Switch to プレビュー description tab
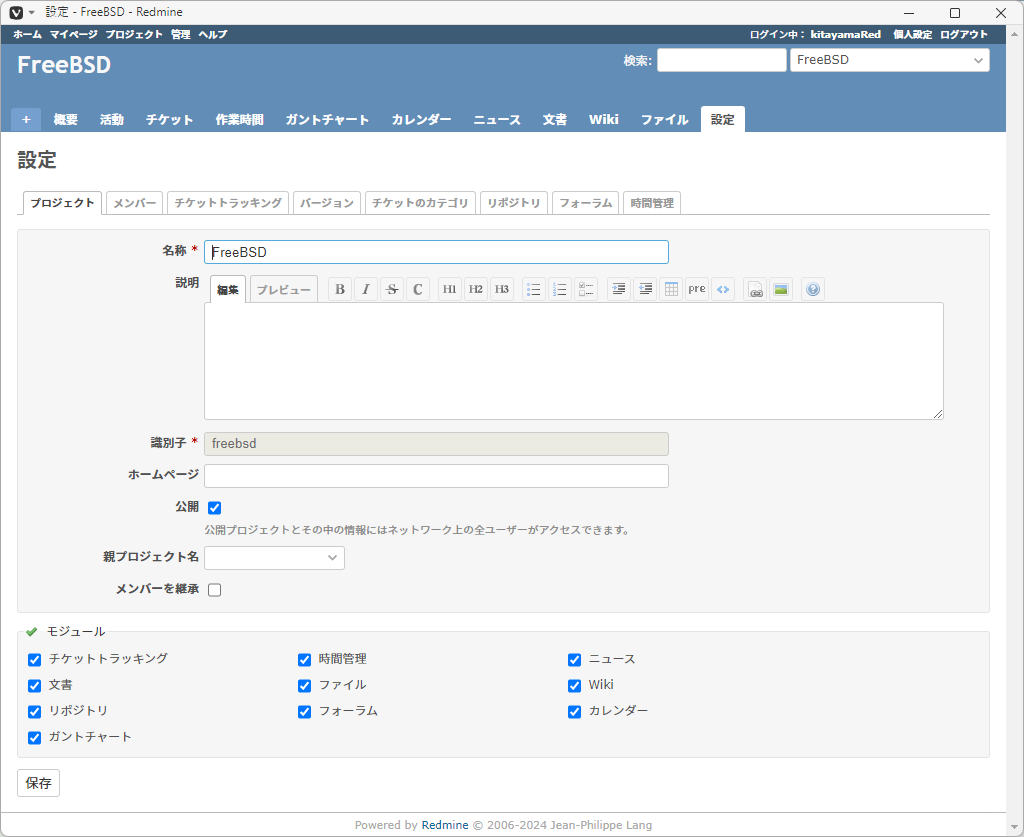Image resolution: width=1024 pixels, height=837 pixels. [283, 289]
